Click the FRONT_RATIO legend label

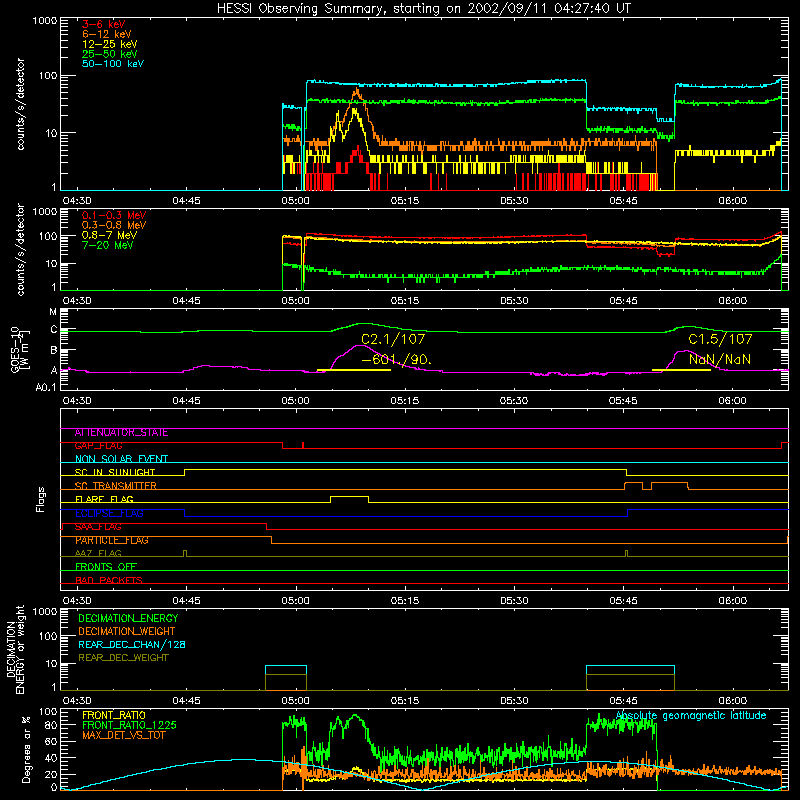point(114,715)
